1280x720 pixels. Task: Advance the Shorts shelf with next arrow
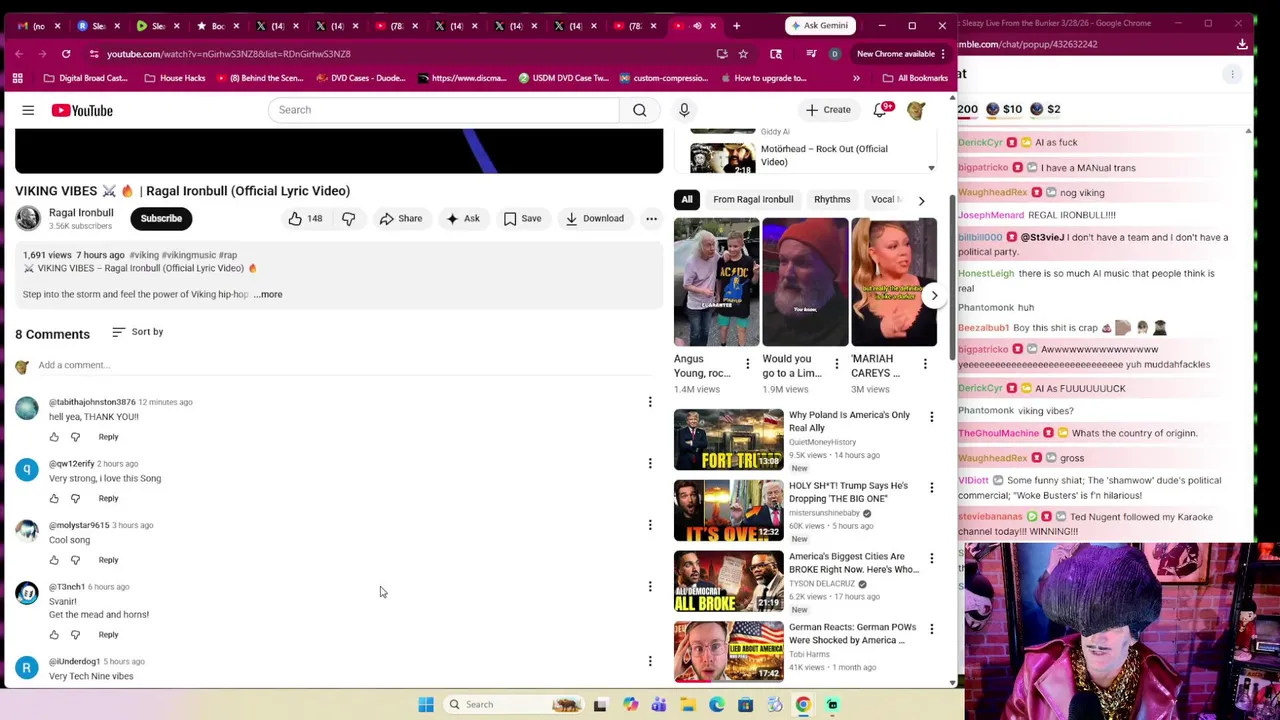coord(934,295)
